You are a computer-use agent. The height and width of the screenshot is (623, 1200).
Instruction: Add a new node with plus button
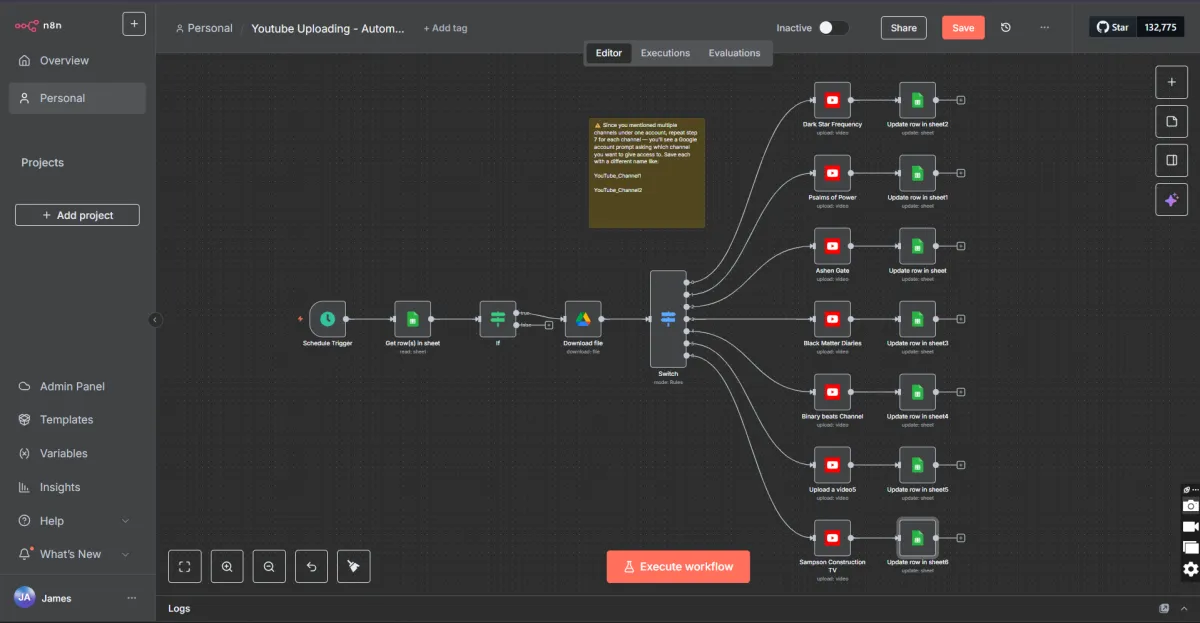(x=1171, y=82)
